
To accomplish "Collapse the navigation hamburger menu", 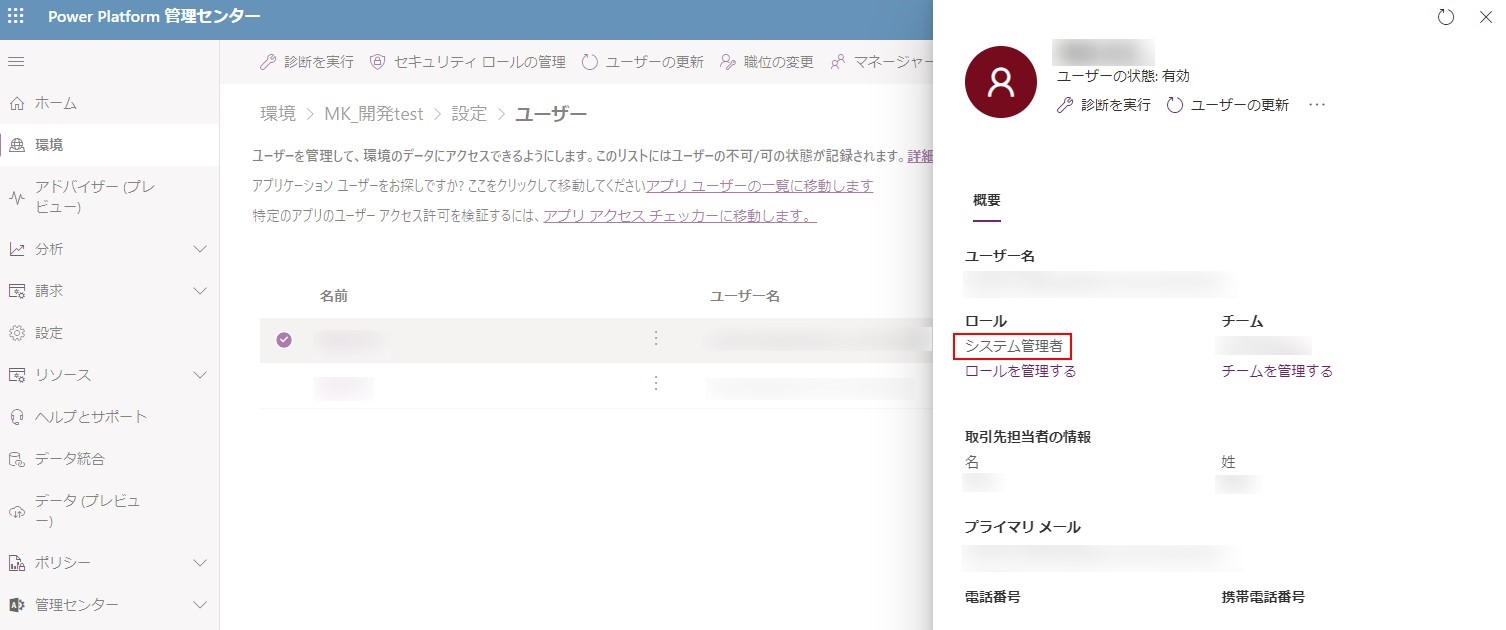I will (x=16, y=62).
